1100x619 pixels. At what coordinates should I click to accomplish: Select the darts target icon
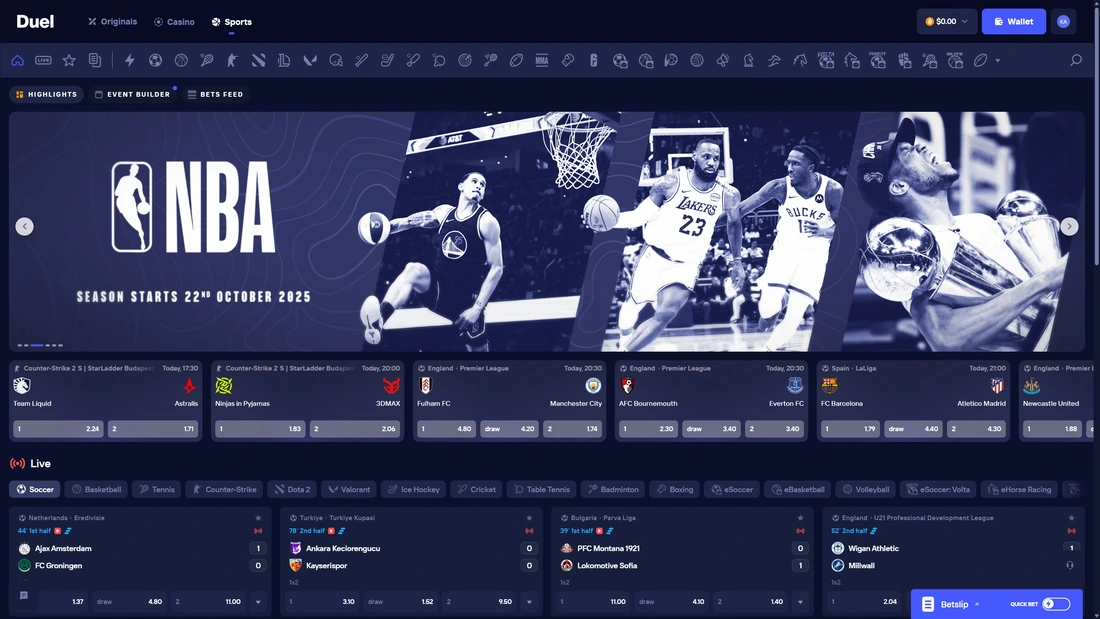pyautogui.click(x=464, y=60)
